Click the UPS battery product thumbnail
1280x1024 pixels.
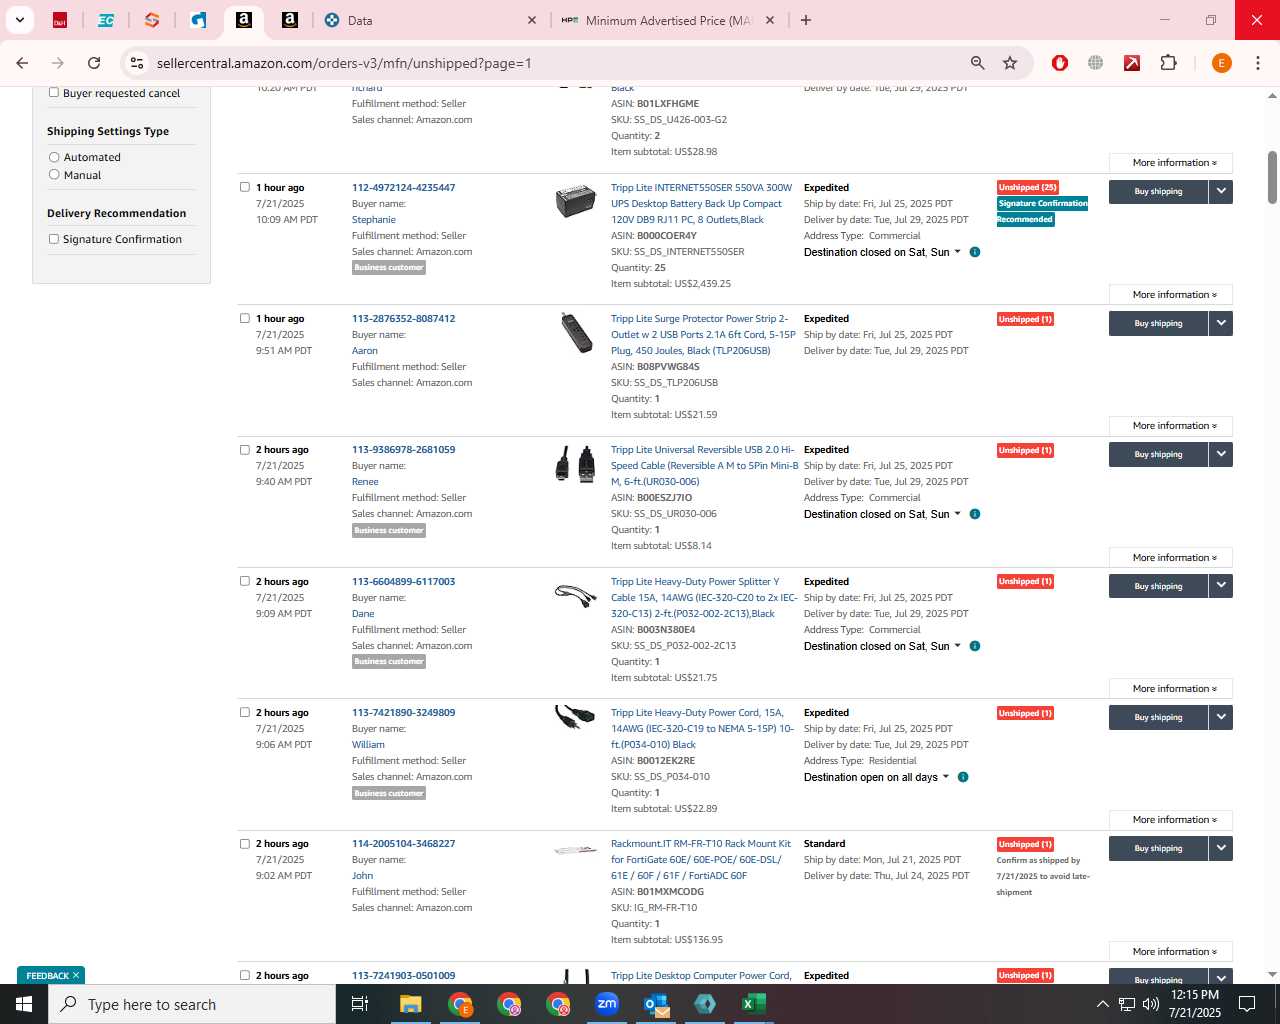(x=575, y=201)
